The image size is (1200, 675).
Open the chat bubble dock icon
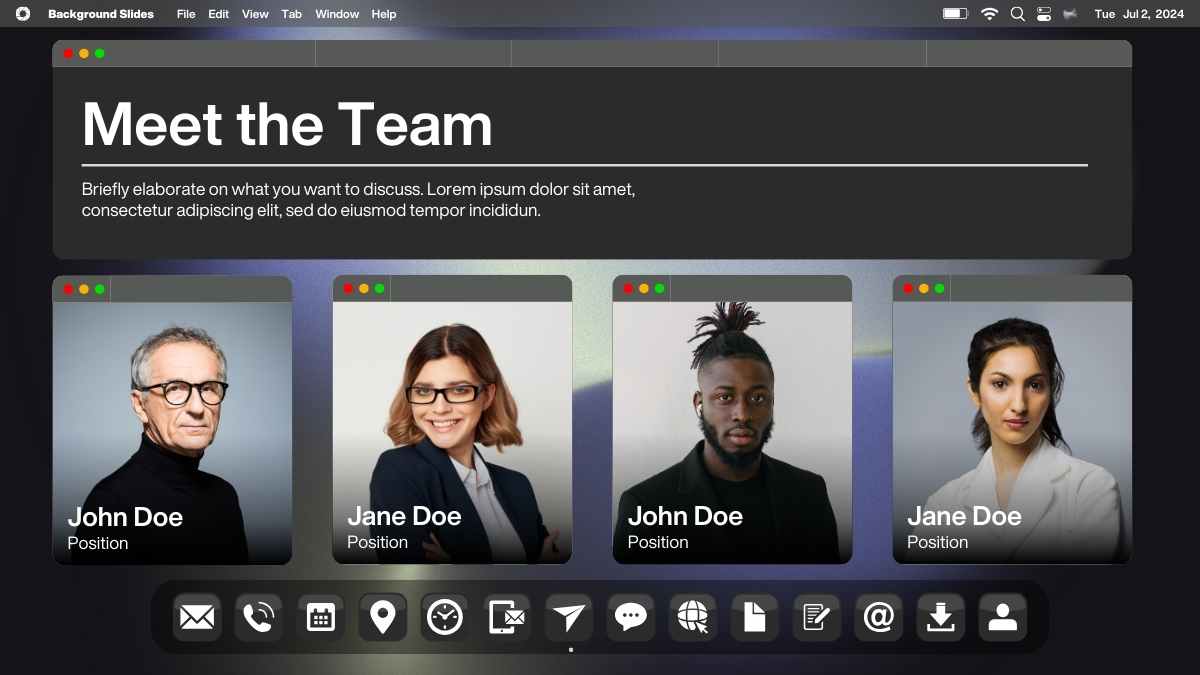click(631, 617)
